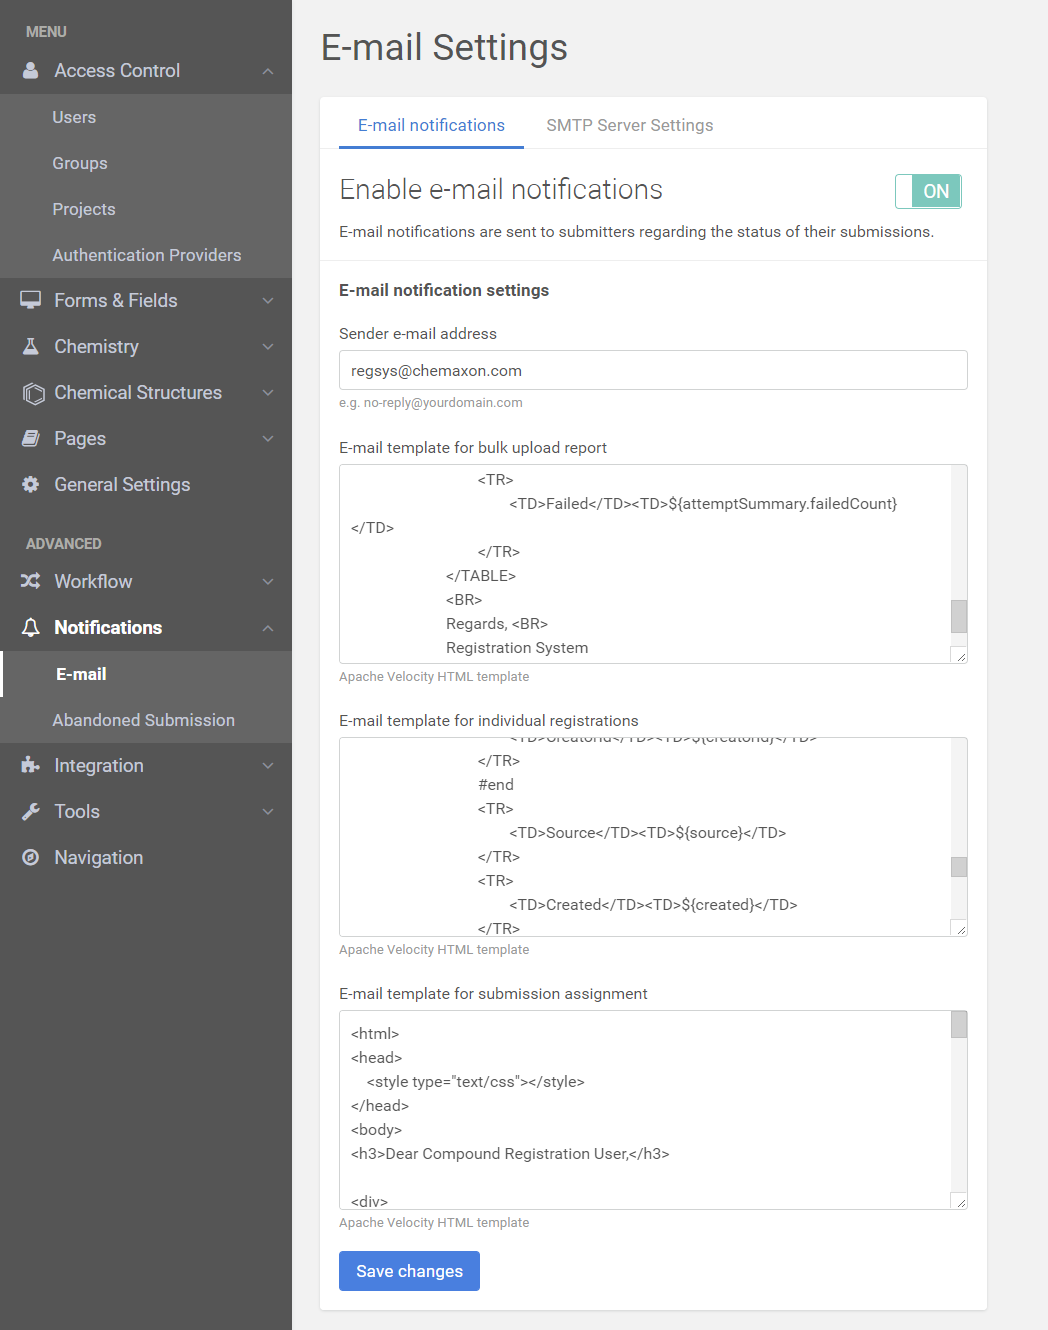Click the Sender e-mail address field
Viewport: 1048px width, 1330px height.
653,370
